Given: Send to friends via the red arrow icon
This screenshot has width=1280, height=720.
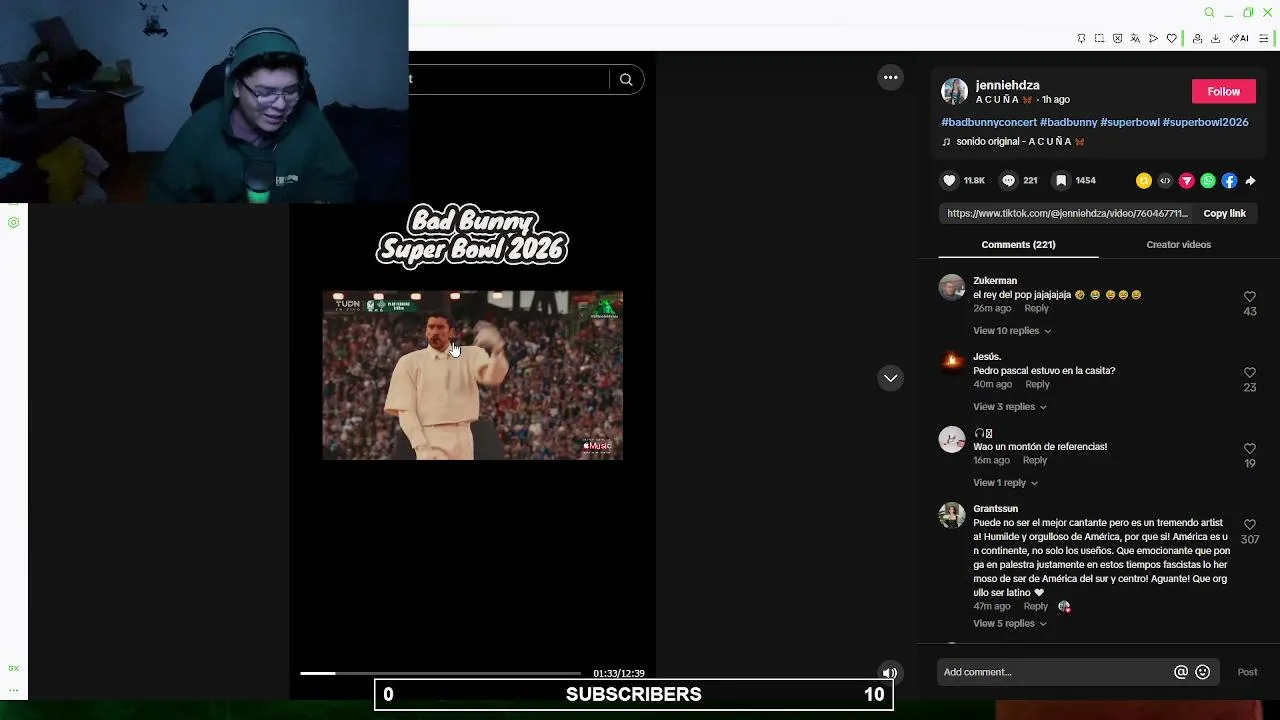Looking at the screenshot, I should tap(1186, 181).
